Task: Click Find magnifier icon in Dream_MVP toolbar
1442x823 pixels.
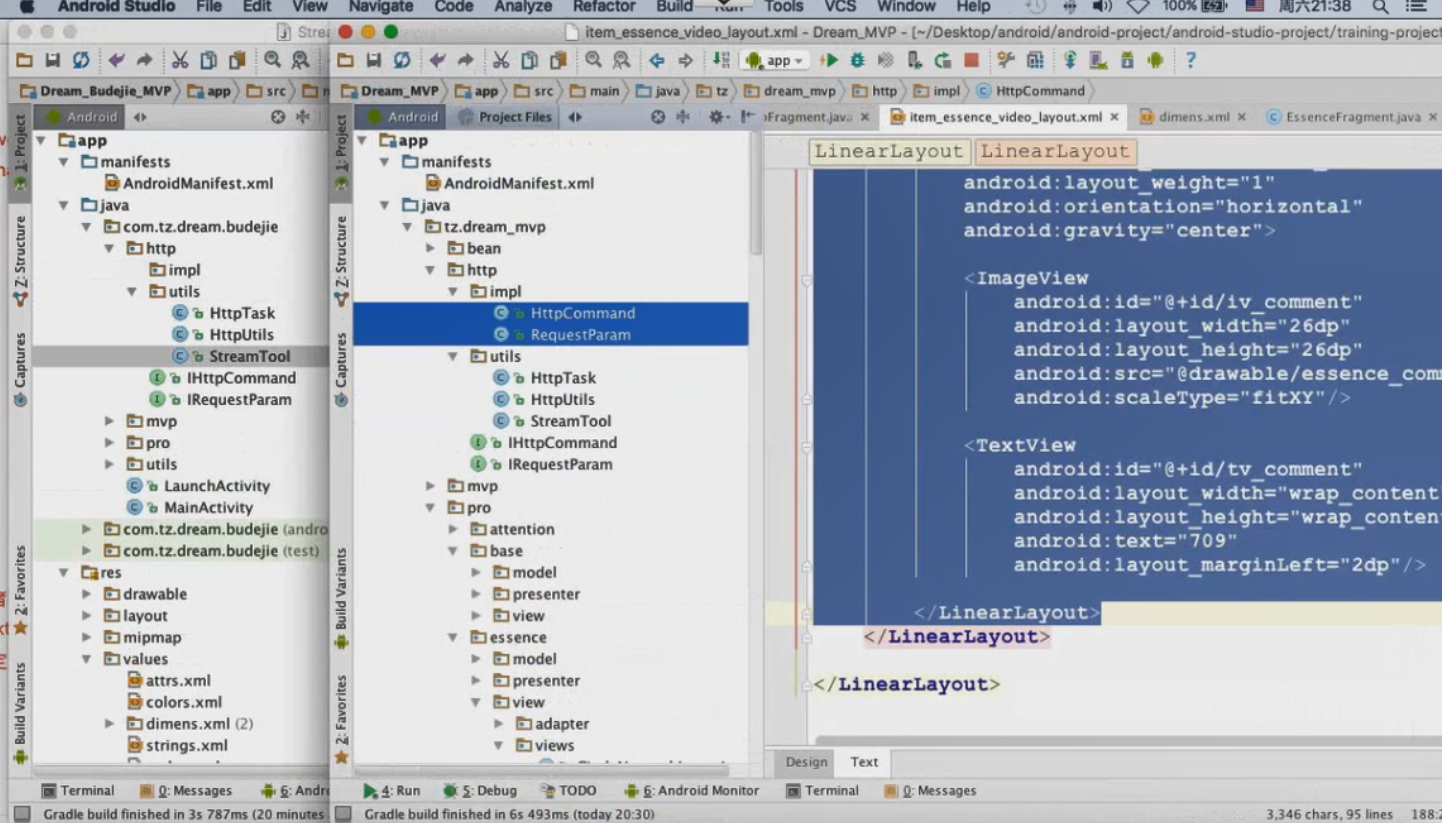Action: point(593,60)
